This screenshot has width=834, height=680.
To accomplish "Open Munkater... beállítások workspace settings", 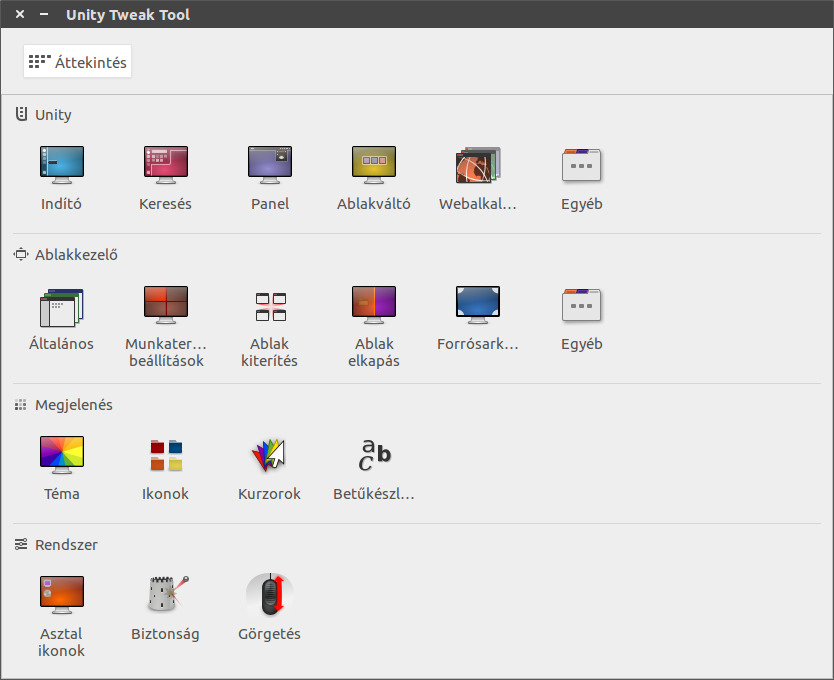I will coord(166,327).
